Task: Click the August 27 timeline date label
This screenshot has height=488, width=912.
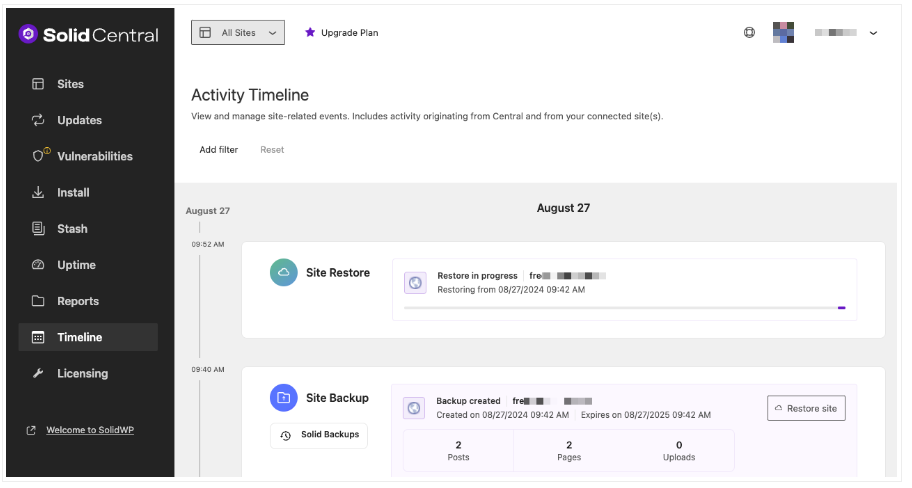Action: pyautogui.click(x=208, y=211)
